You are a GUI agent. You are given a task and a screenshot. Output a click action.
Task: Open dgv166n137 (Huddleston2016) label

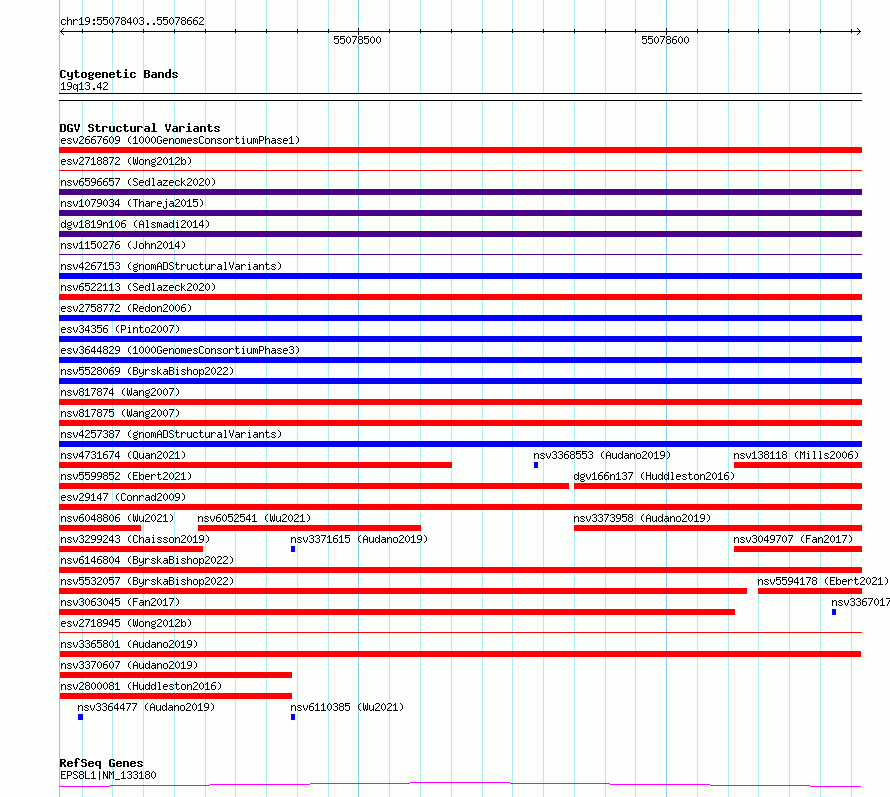[654, 476]
